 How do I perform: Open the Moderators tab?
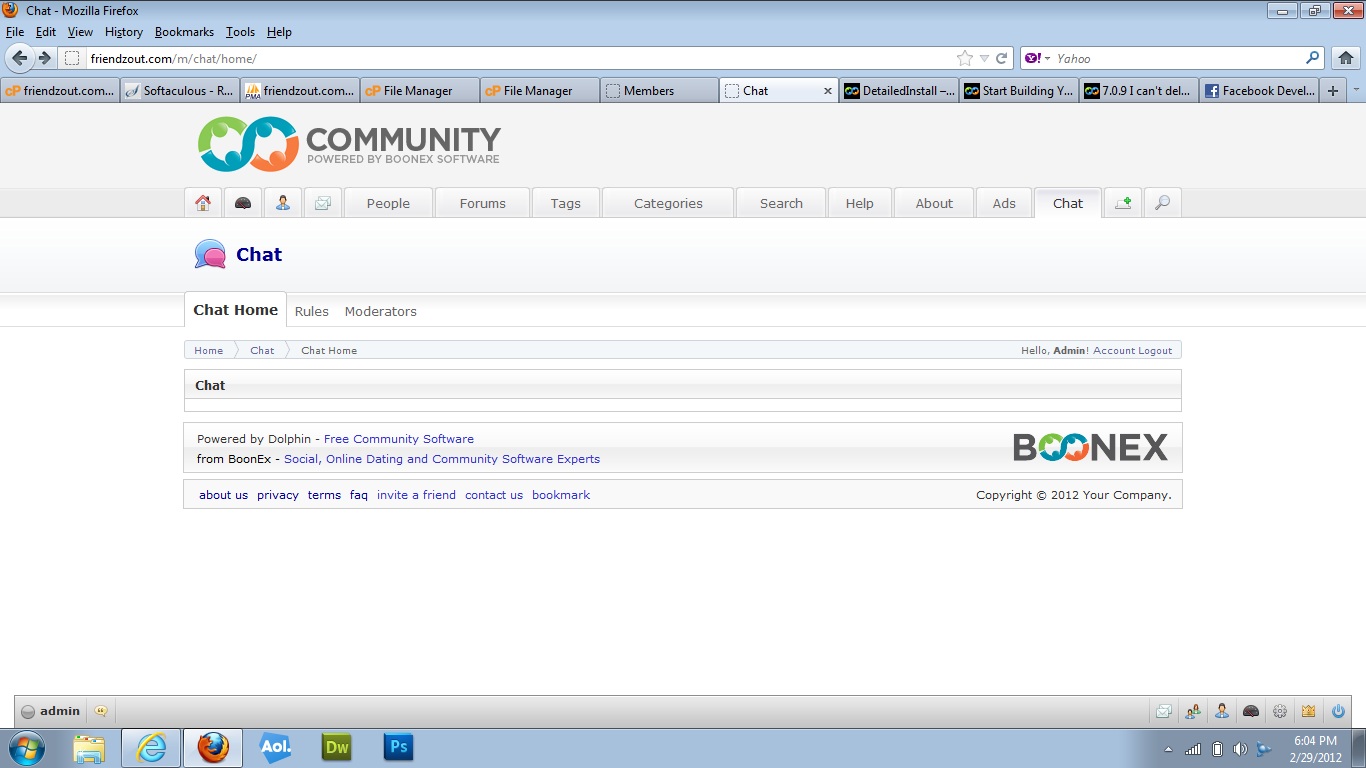380,311
